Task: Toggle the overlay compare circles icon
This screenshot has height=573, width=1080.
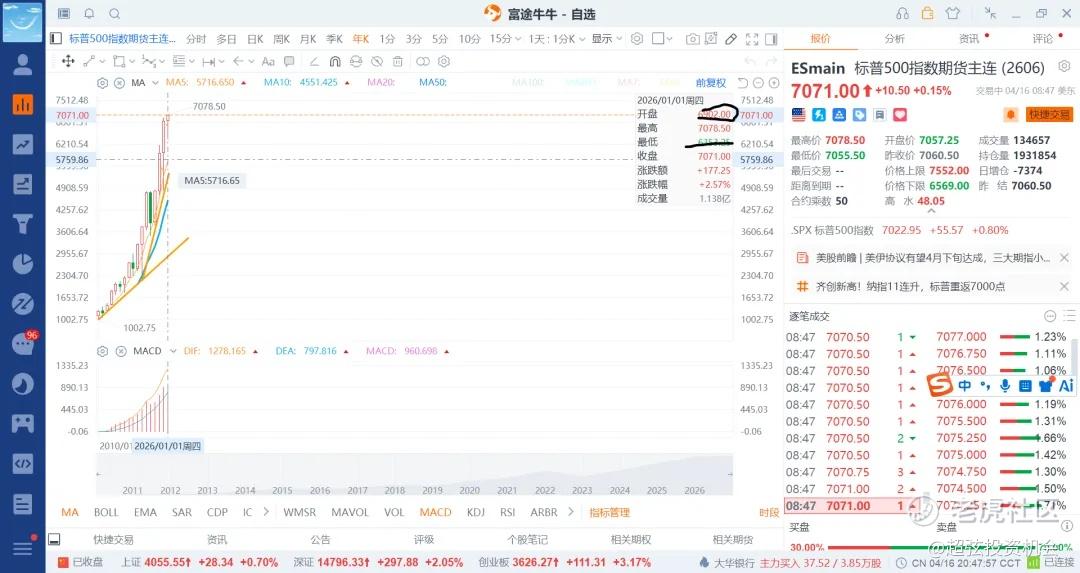Action: tap(423, 61)
